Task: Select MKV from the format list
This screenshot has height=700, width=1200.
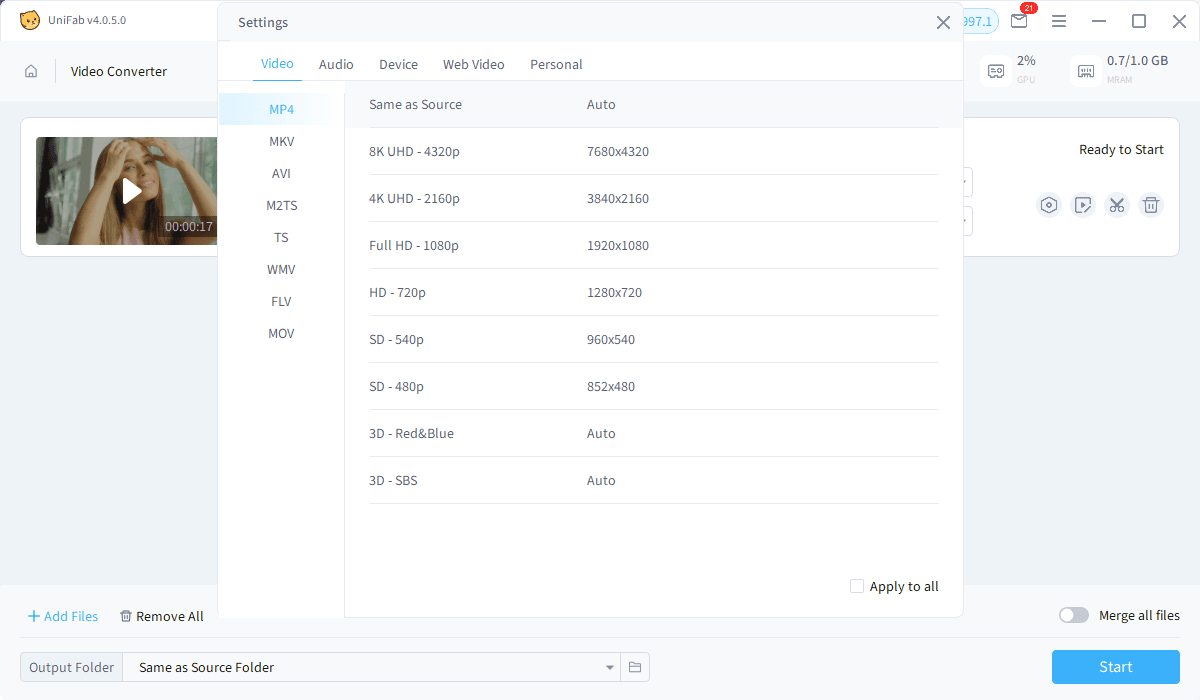Action: coord(281,141)
